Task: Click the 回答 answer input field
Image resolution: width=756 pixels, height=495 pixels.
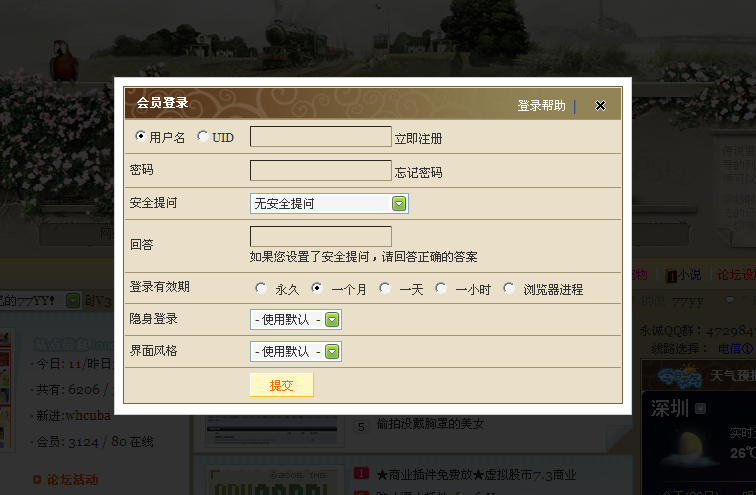Action: 321,236
